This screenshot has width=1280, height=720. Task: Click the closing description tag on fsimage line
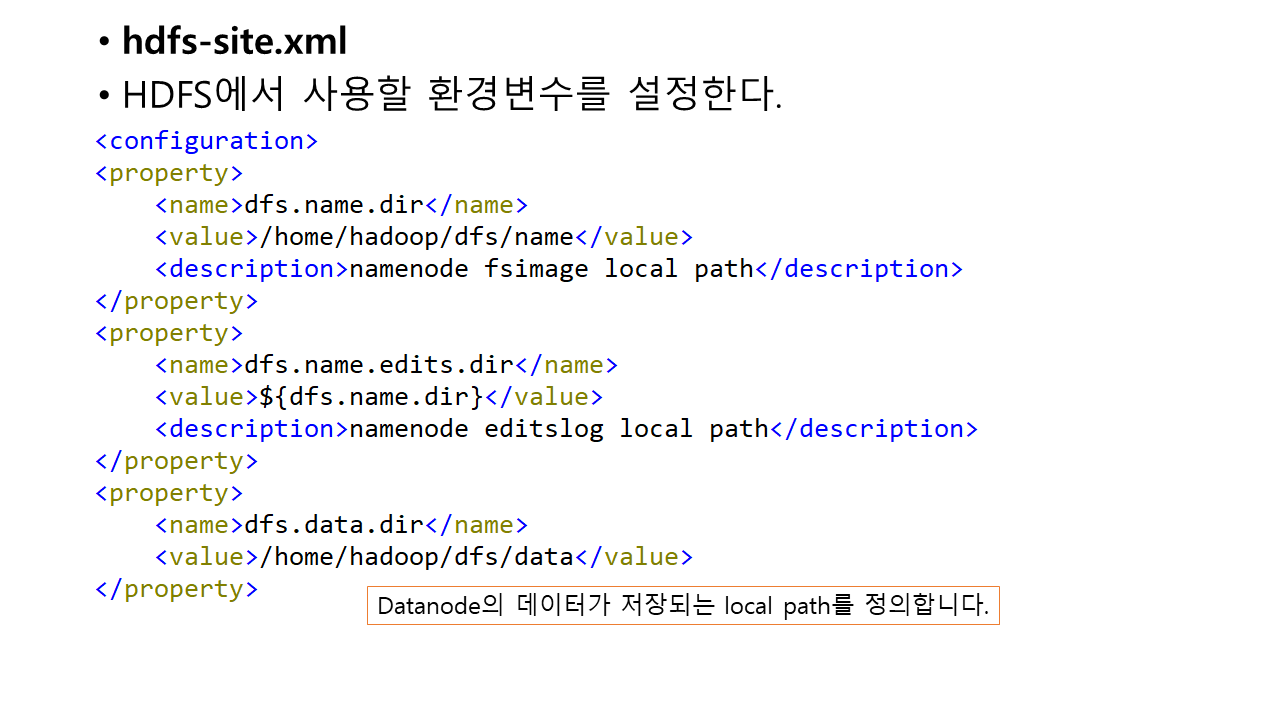pyautogui.click(x=858, y=269)
